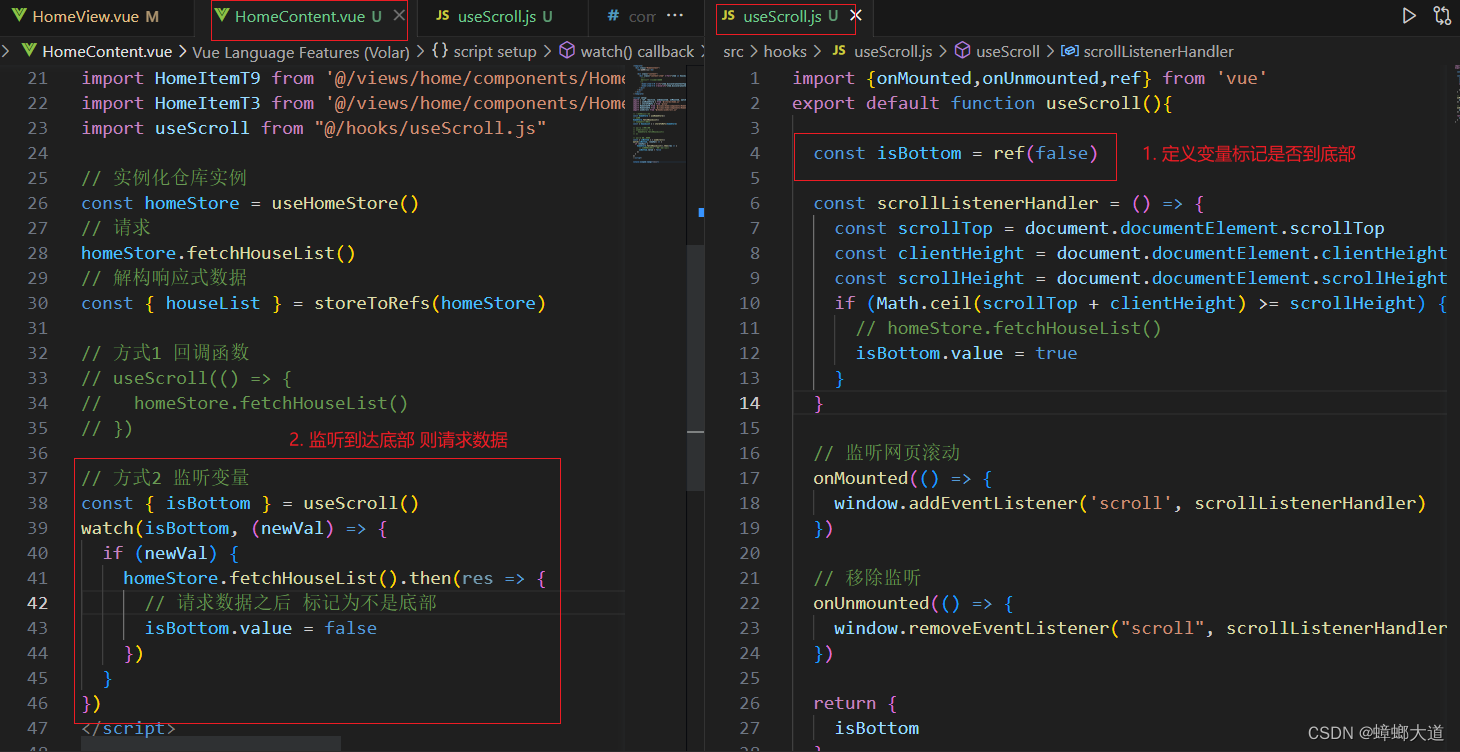Click 'window.removeEventListener' on line 23
Image resolution: width=1460 pixels, height=752 pixels.
972,628
